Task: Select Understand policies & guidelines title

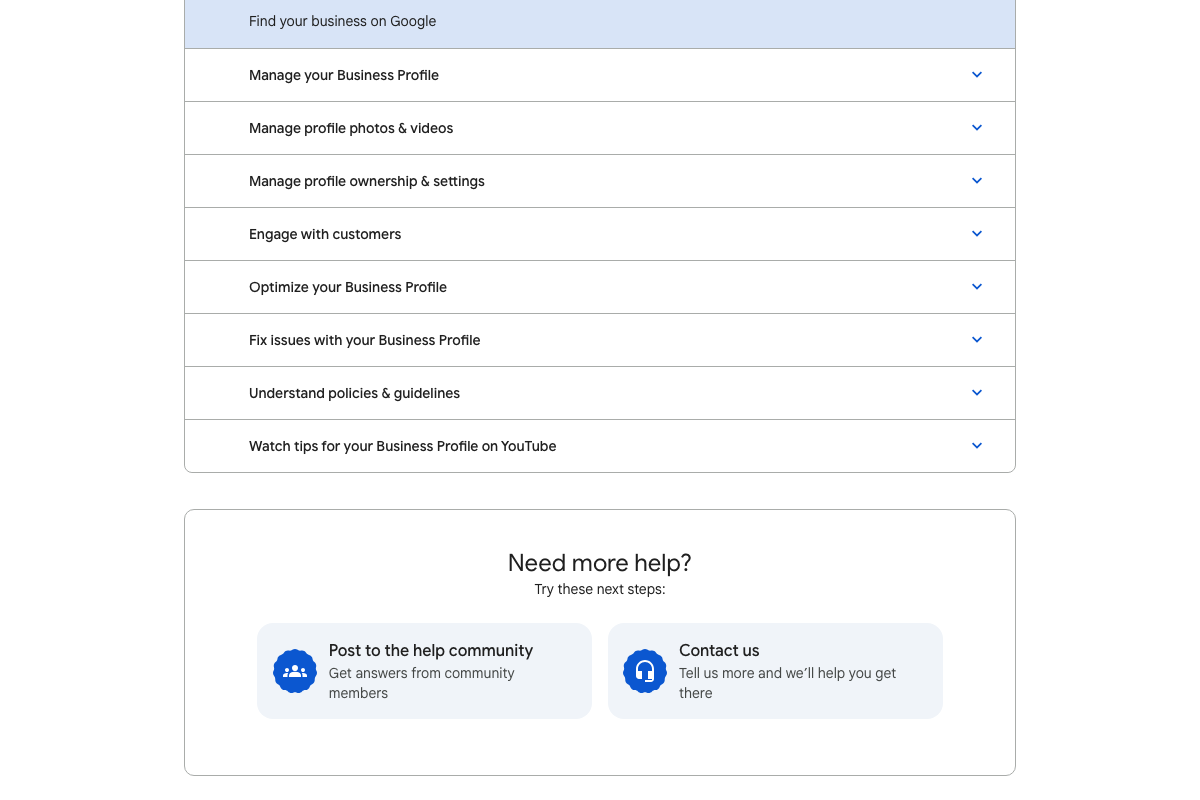Action: pyautogui.click(x=355, y=393)
